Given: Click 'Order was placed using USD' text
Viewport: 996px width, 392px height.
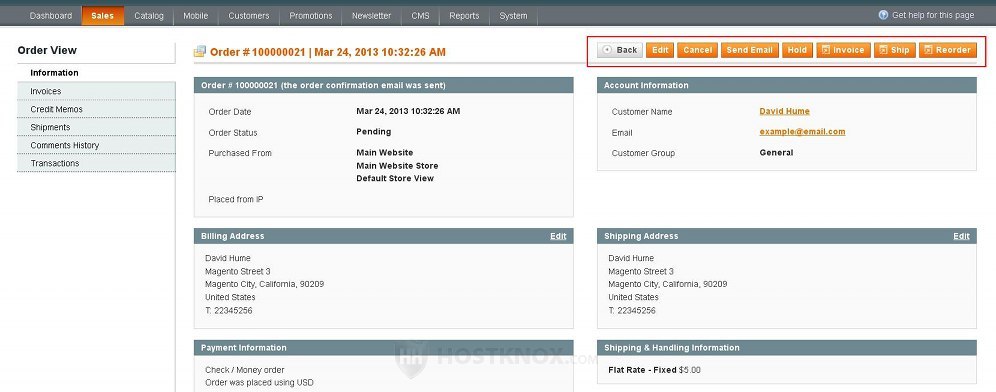Looking at the screenshot, I should pos(259,382).
